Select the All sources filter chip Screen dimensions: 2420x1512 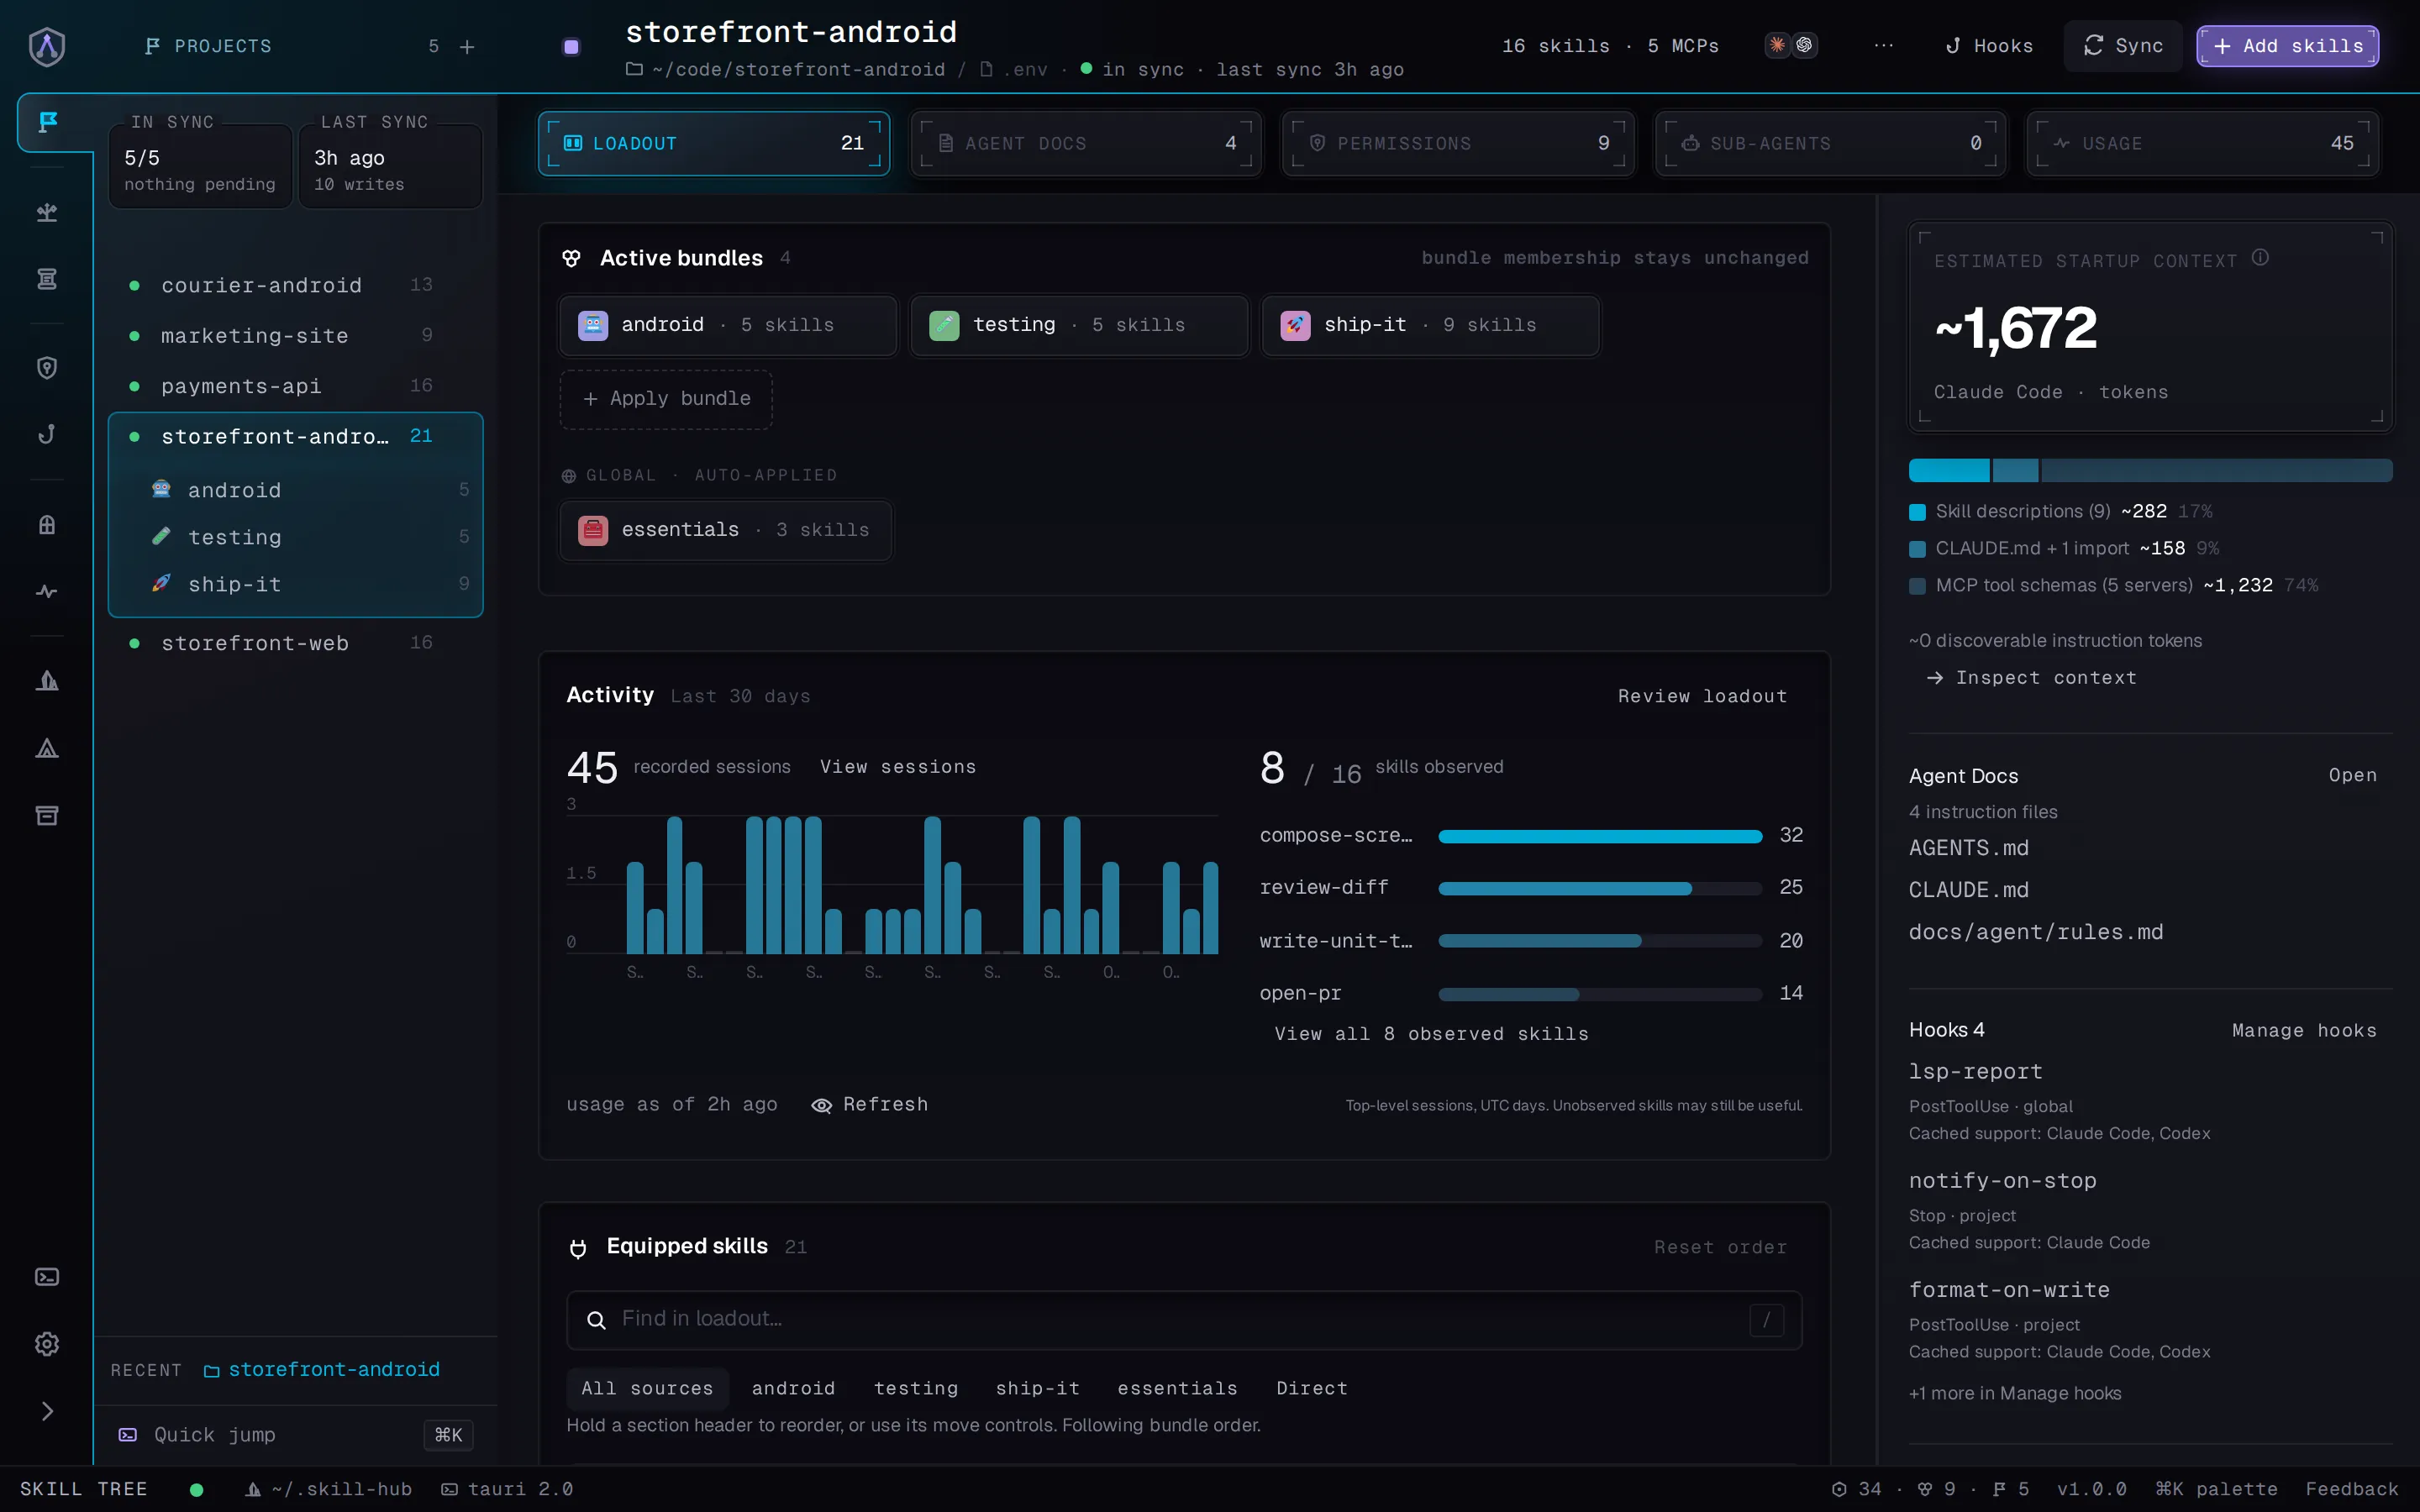point(647,1388)
